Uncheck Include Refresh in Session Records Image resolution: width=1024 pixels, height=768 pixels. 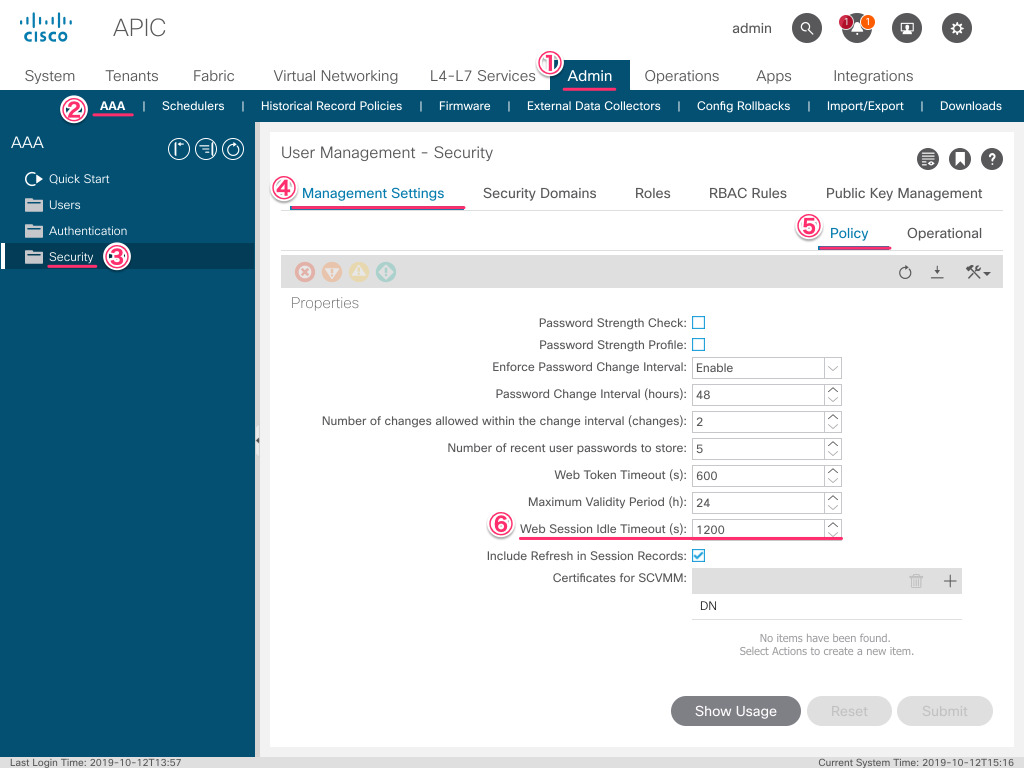point(699,556)
